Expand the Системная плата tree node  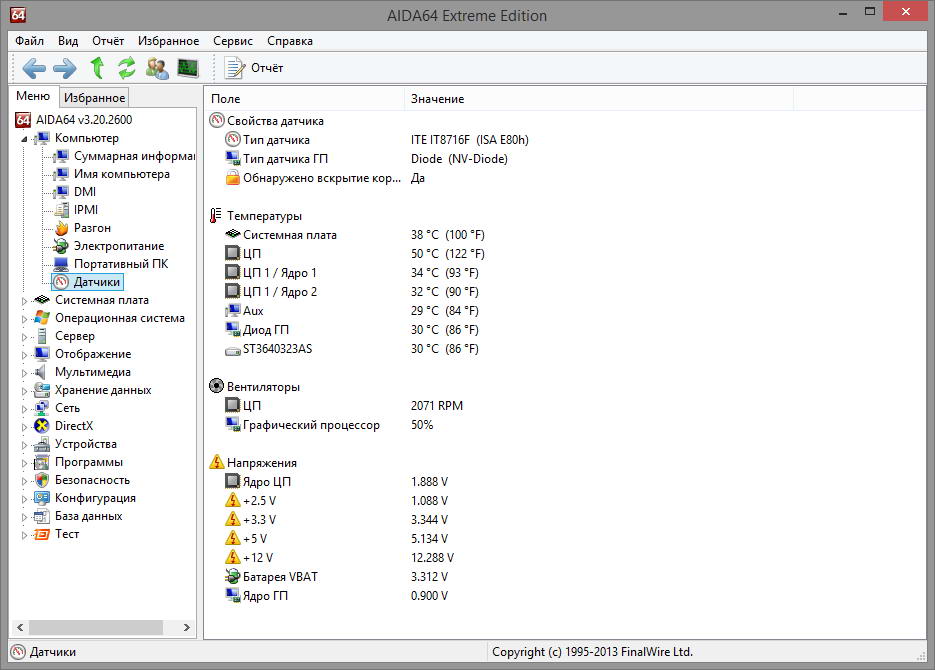24,301
